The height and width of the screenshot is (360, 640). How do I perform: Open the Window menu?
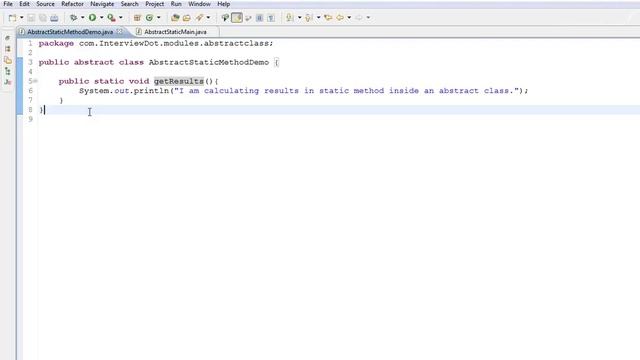pos(199,4)
